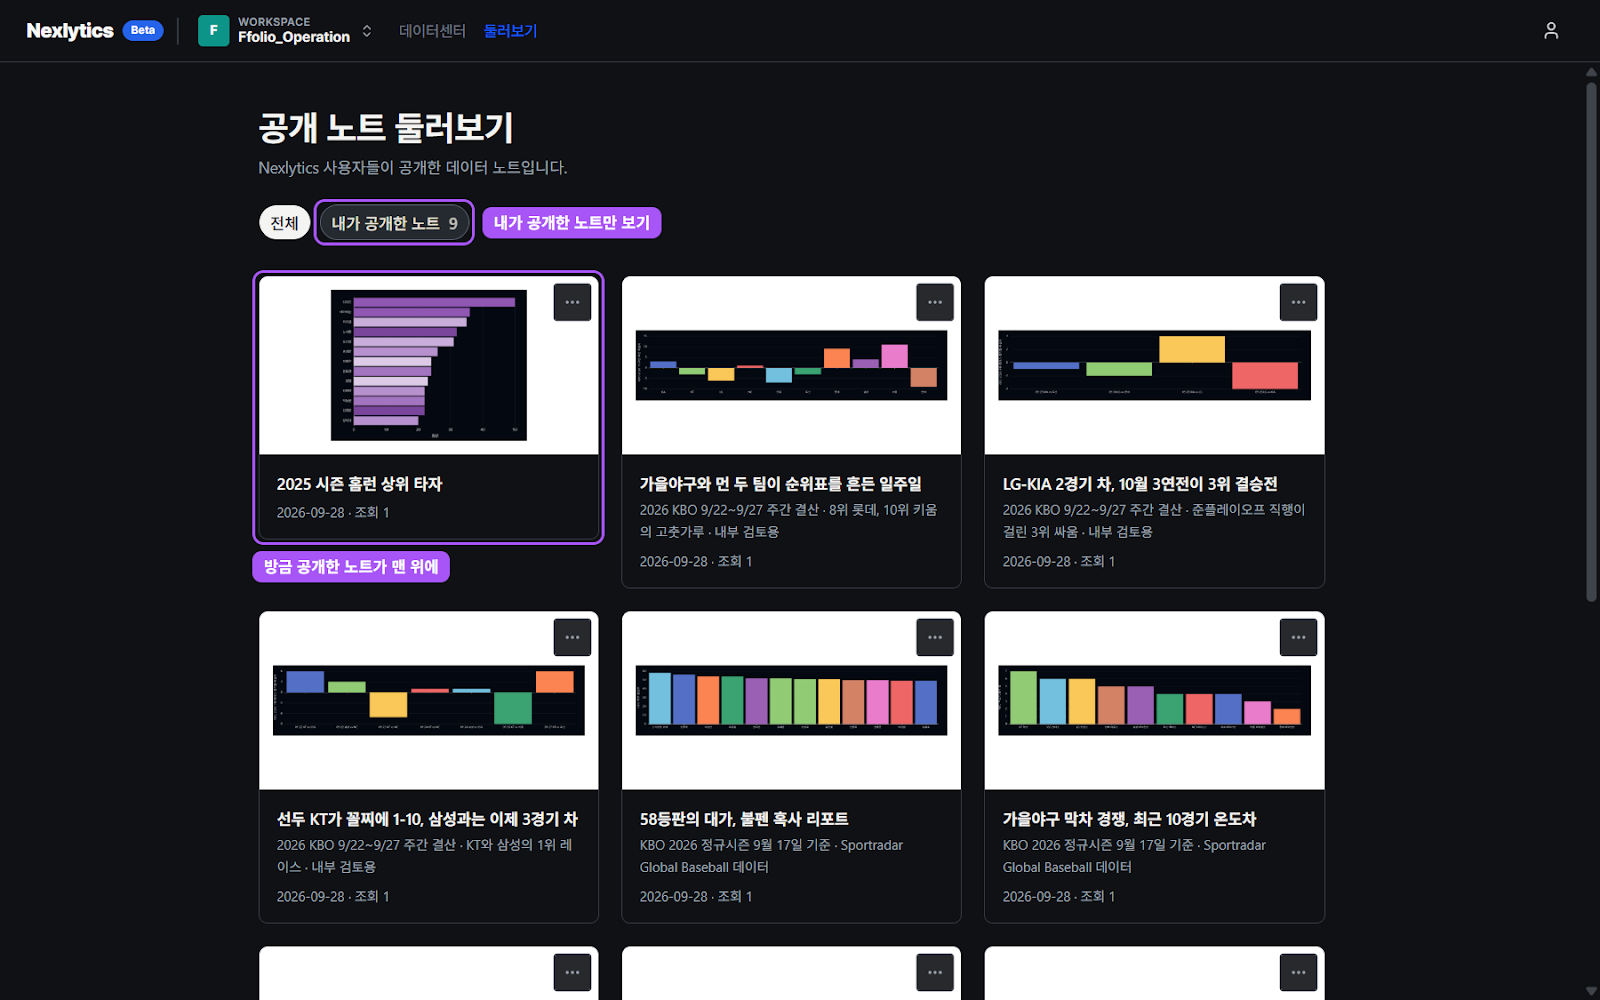Screen dimensions: 1600x1000
Task: Open the user profile icon
Action: pos(1551,31)
